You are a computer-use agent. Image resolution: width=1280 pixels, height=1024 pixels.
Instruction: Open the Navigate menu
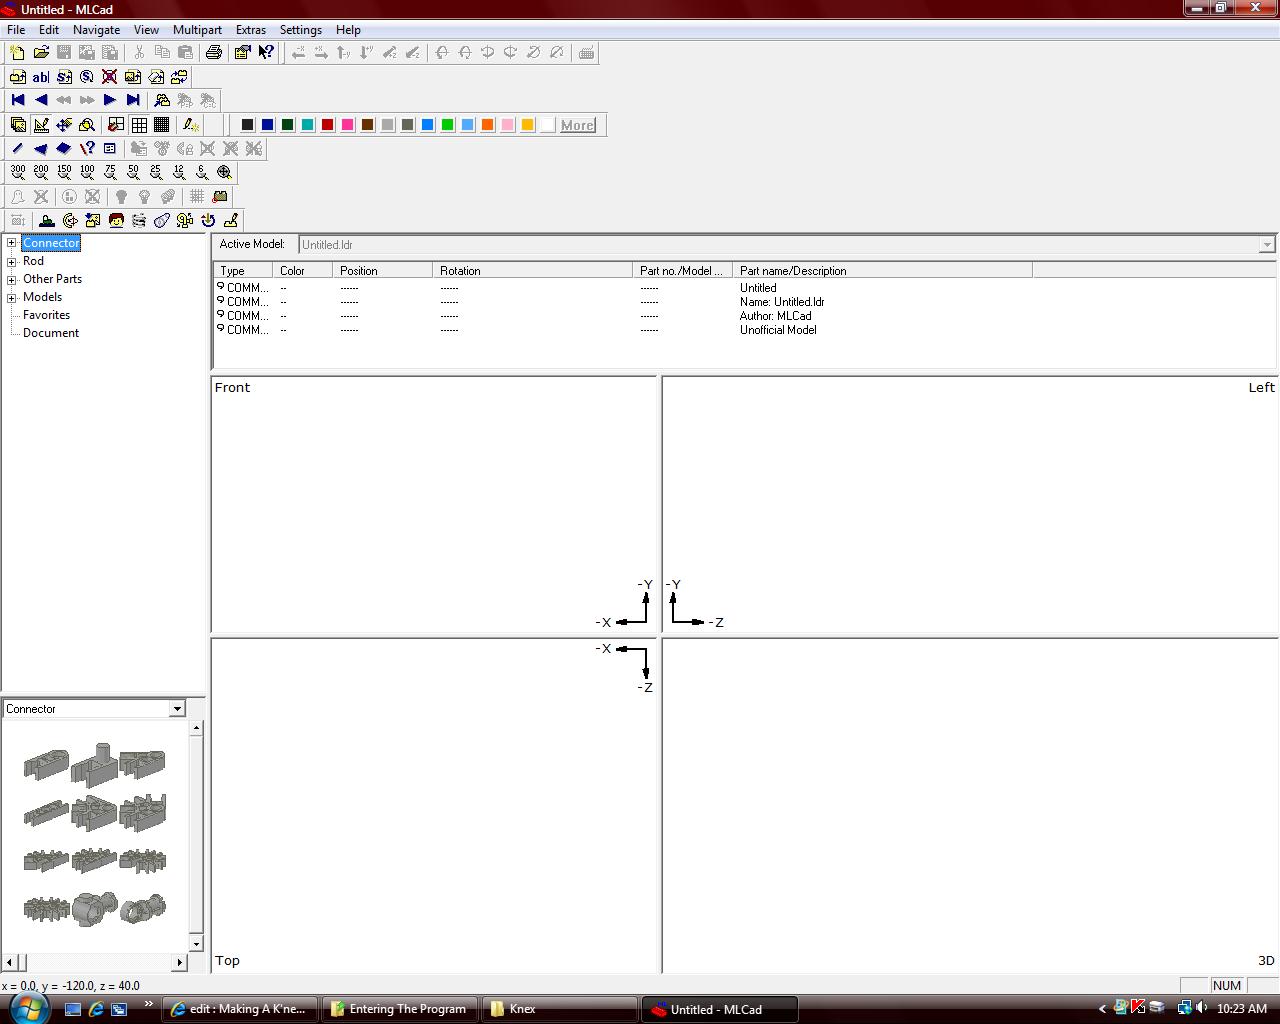[96, 30]
